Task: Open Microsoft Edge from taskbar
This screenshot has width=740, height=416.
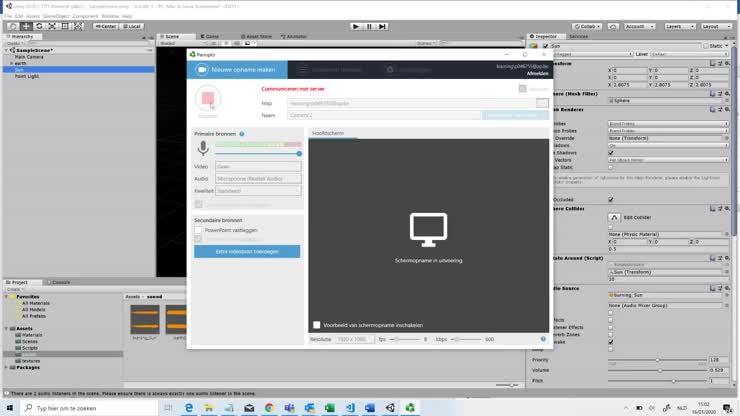Action: 189,408
